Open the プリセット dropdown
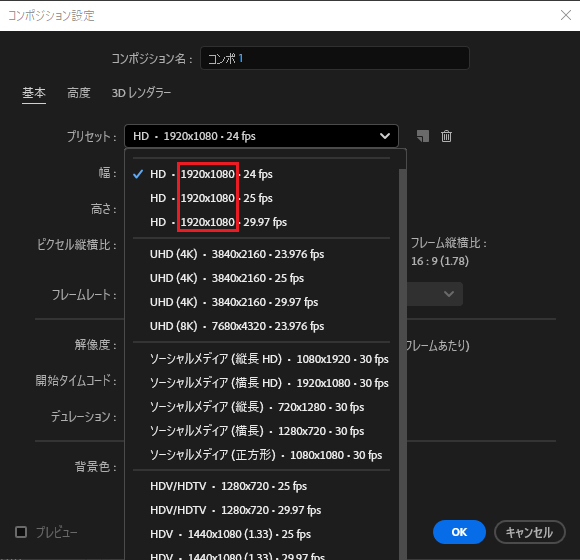Screen dimensions: 580x560 point(261,136)
